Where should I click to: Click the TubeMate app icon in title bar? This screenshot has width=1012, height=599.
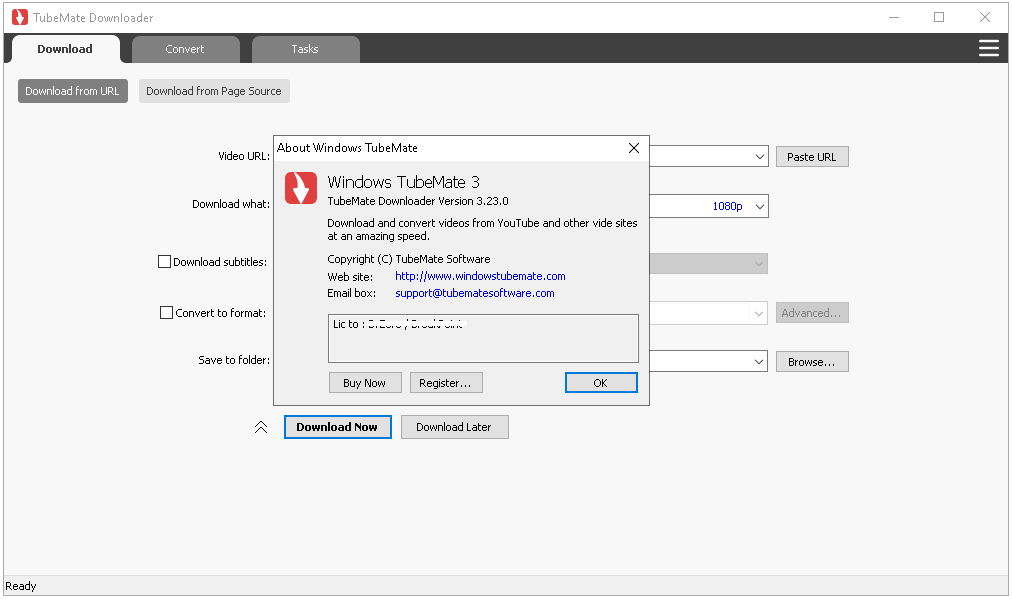pos(20,17)
